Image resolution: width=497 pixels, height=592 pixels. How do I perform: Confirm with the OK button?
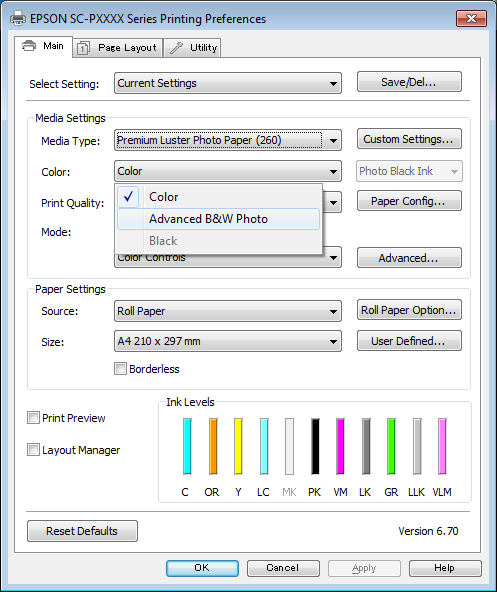202,568
